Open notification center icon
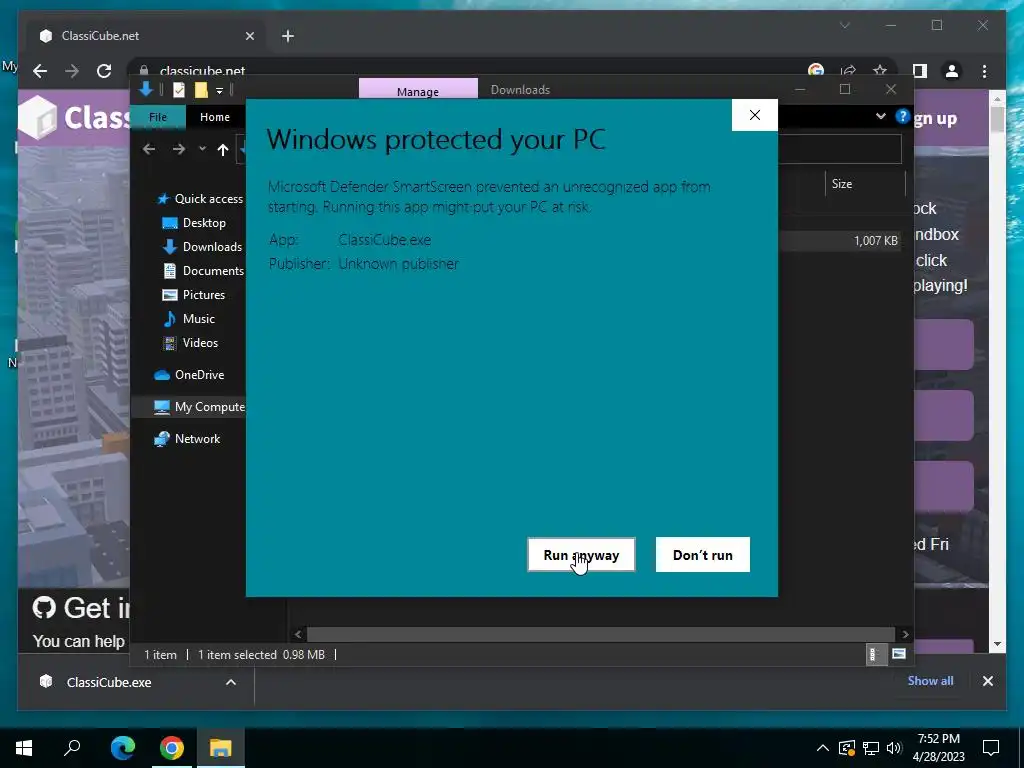The height and width of the screenshot is (768, 1024). coord(991,748)
